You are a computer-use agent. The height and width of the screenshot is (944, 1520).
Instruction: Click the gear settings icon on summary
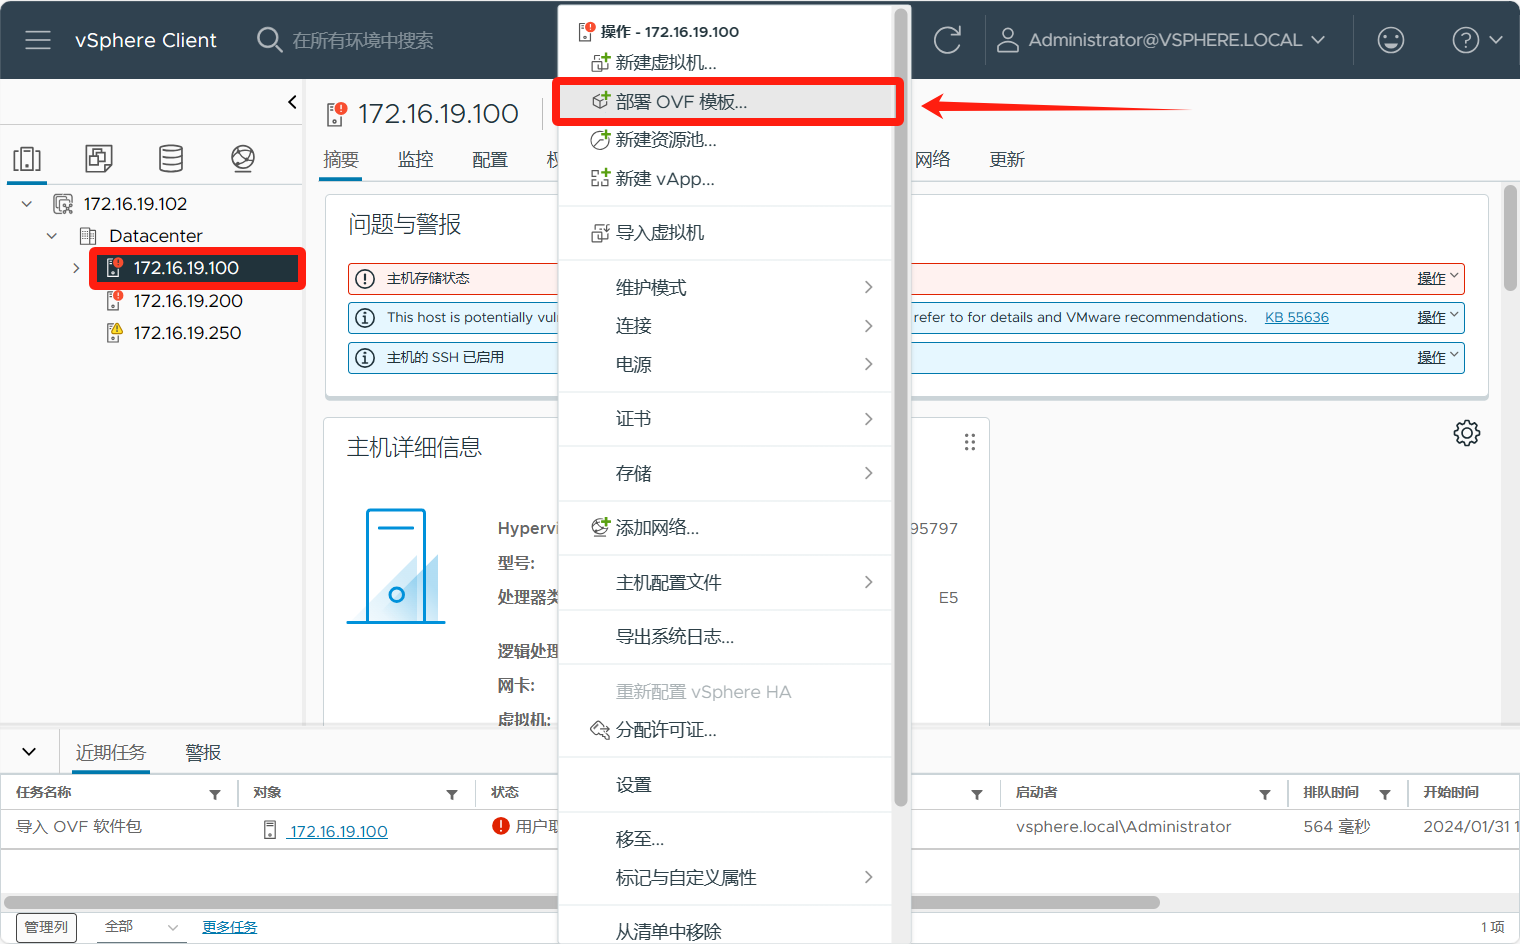(x=1466, y=433)
